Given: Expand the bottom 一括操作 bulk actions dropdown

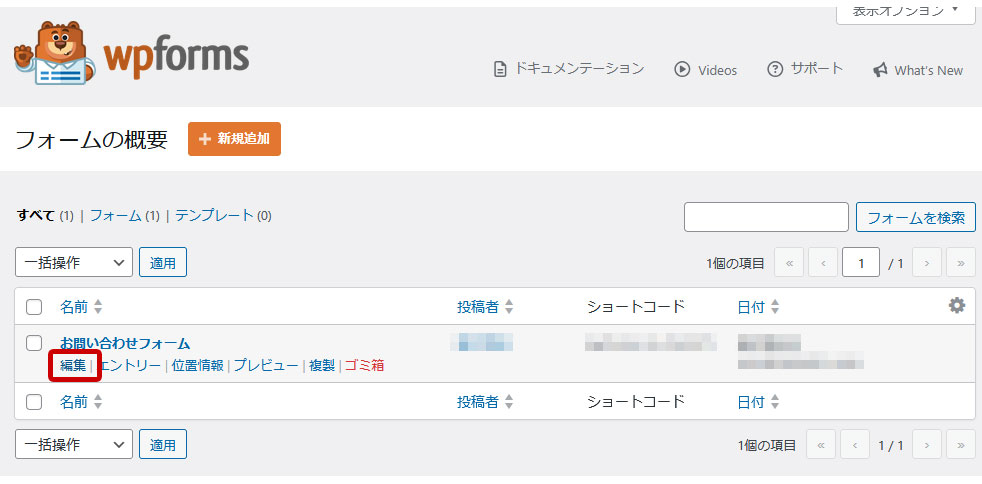Looking at the screenshot, I should [74, 444].
